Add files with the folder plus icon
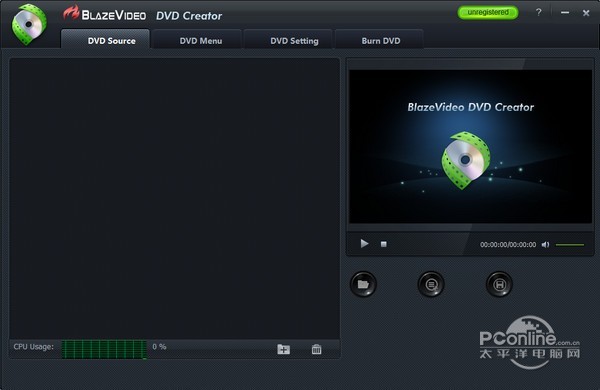This screenshot has height=390, width=600. click(x=283, y=349)
